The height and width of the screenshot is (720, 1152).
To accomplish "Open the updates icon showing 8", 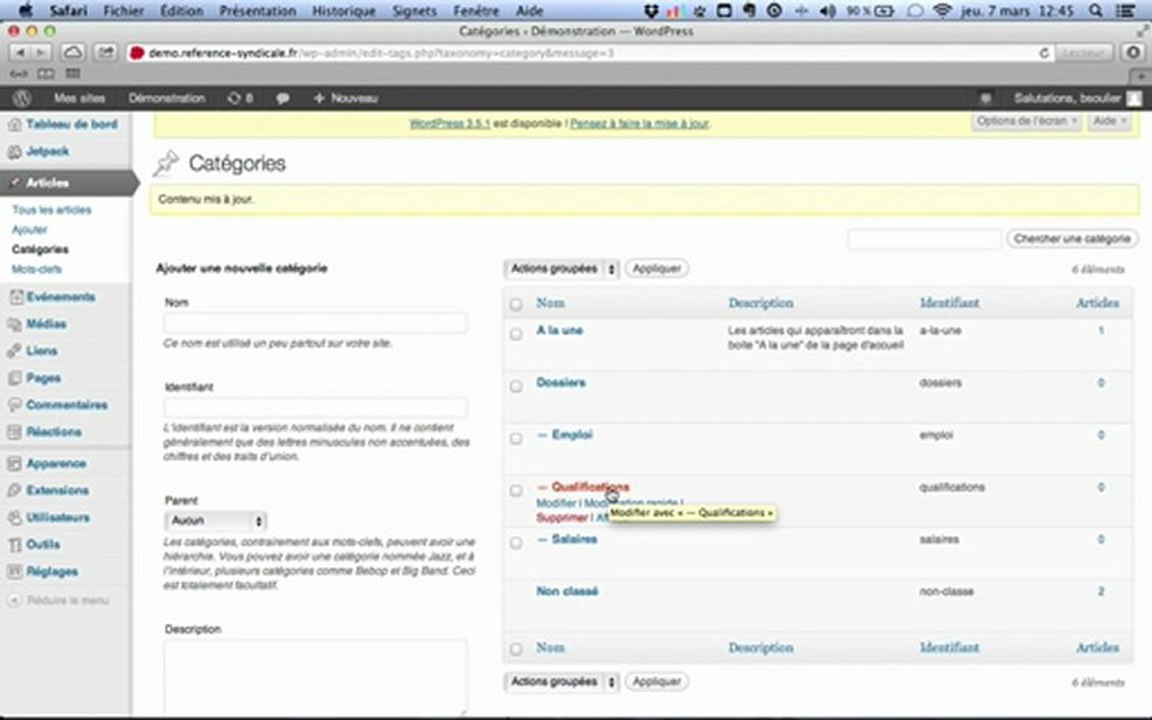I will coord(240,98).
